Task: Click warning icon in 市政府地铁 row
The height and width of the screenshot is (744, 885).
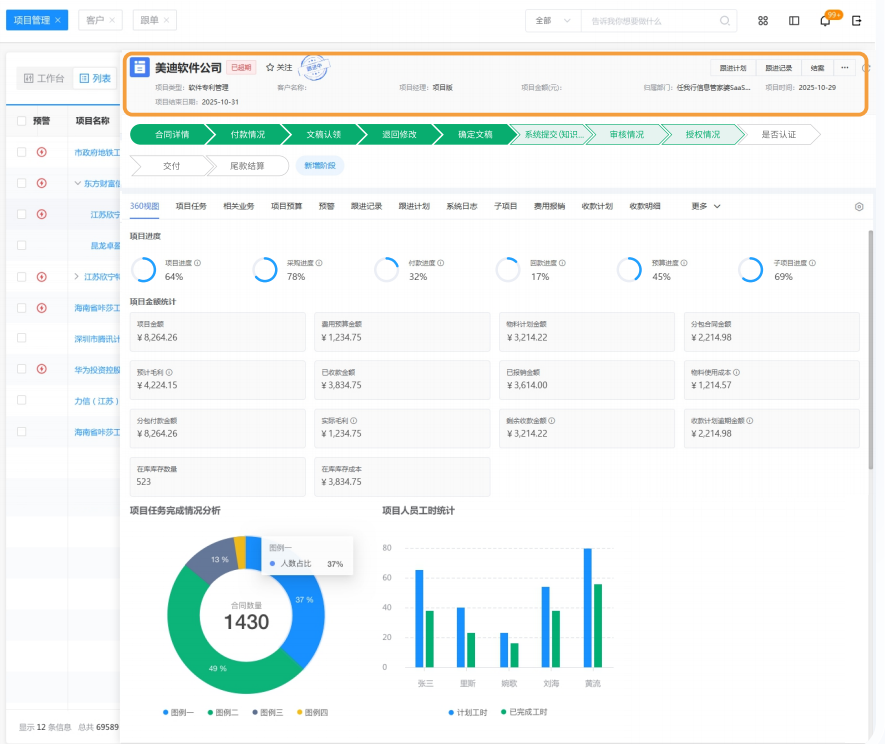Action: pyautogui.click(x=41, y=152)
